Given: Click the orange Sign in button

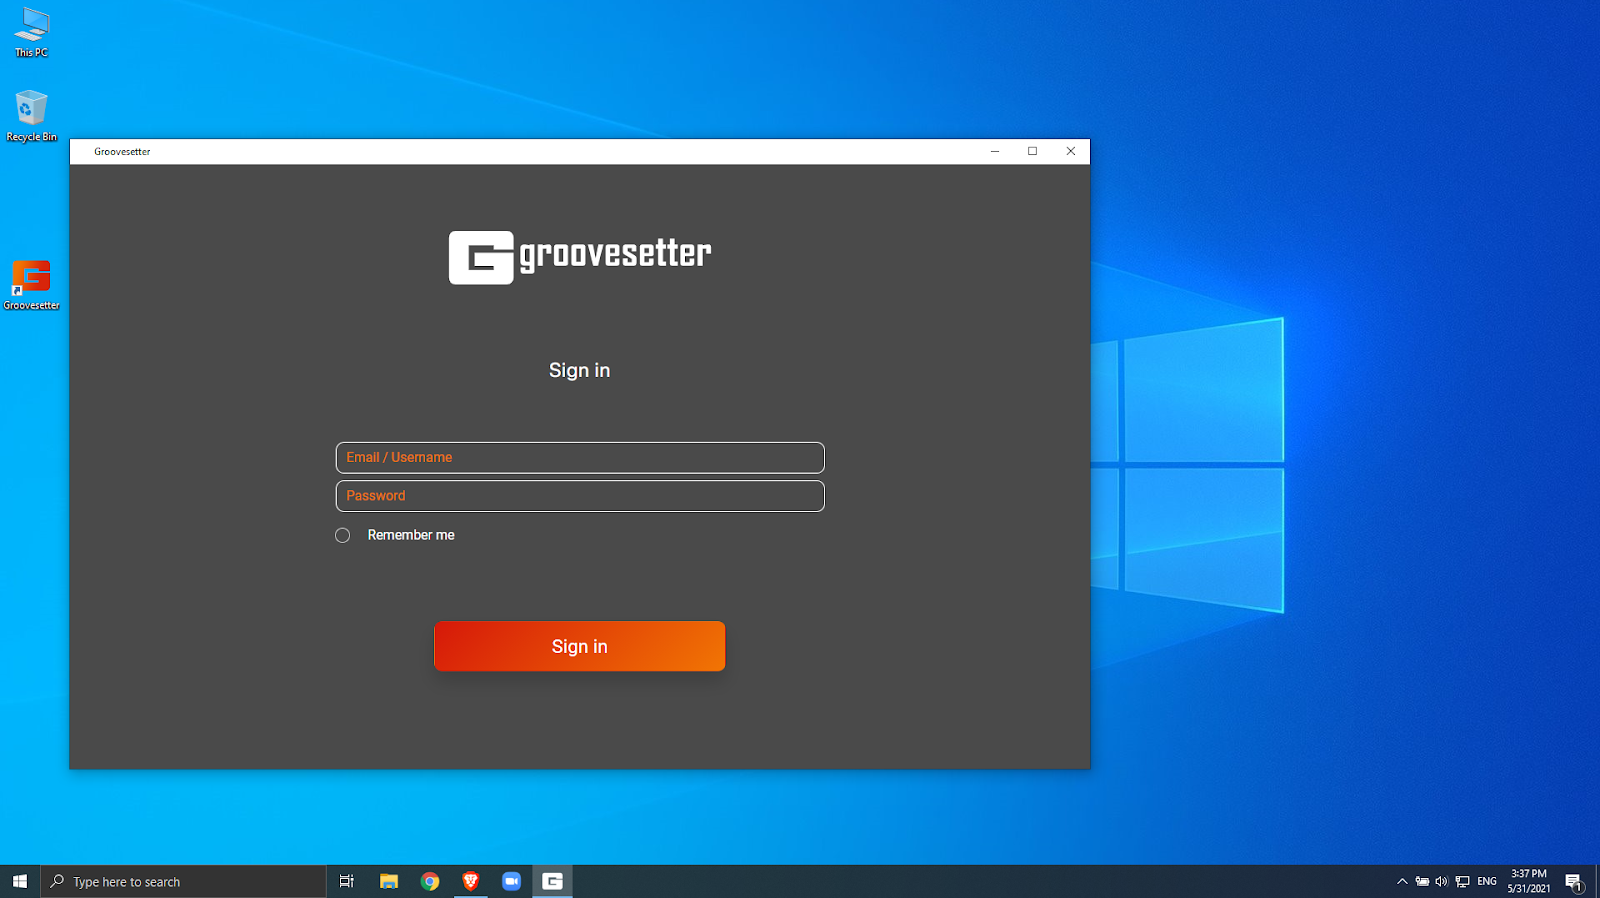Looking at the screenshot, I should click(579, 646).
